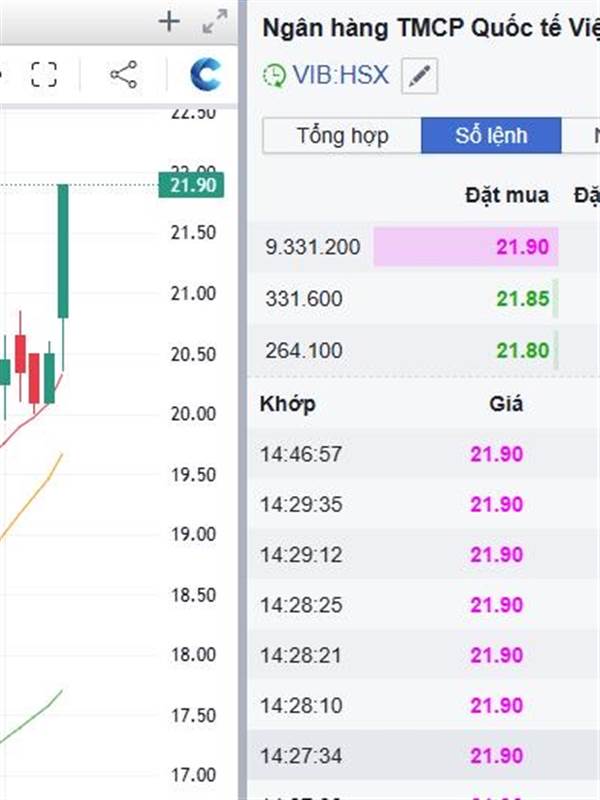Click the 9.331.200 bid volume
The image size is (600, 800).
[x=312, y=247]
